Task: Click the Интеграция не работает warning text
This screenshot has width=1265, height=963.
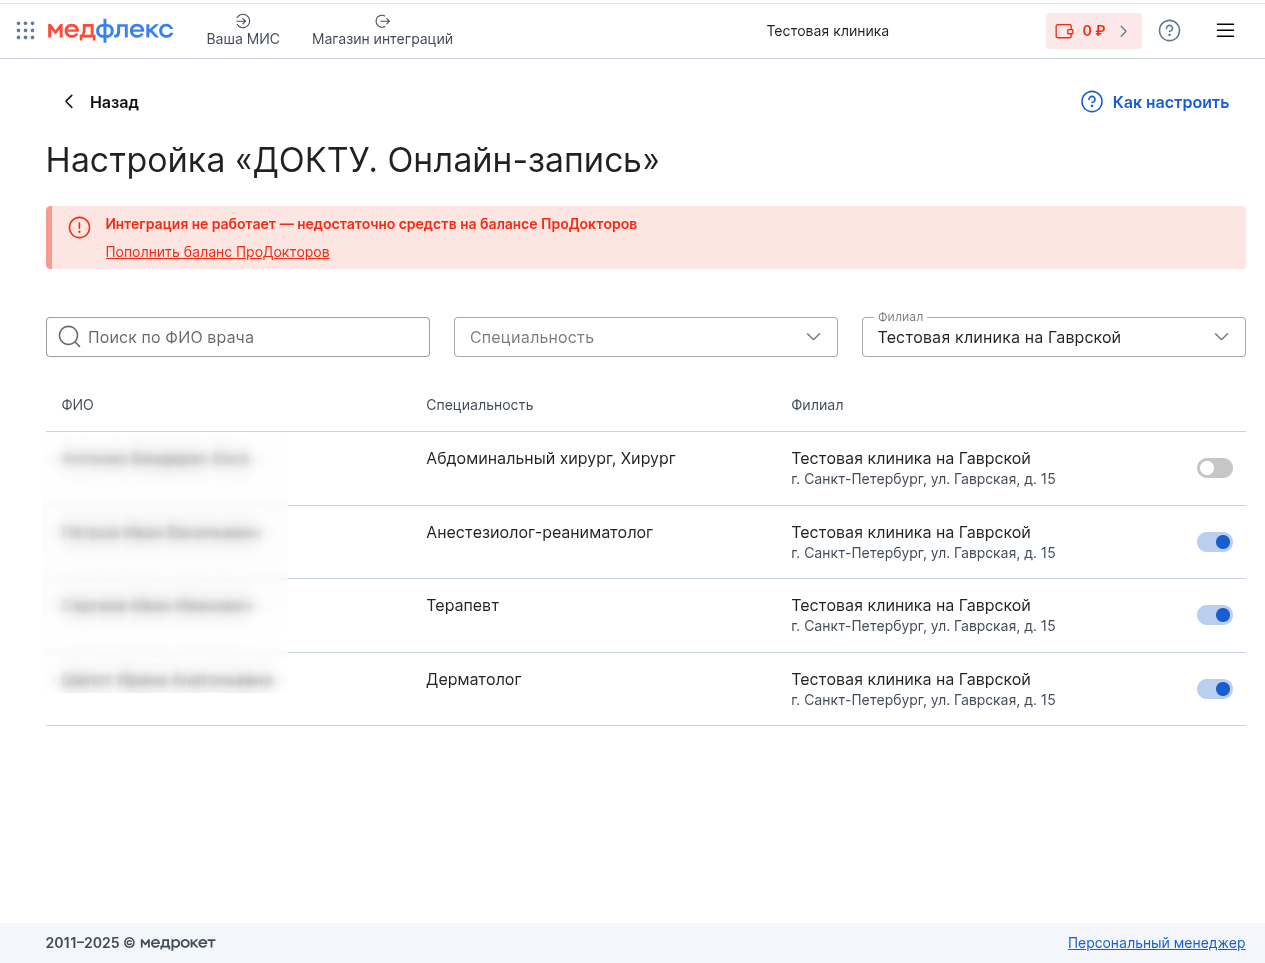Action: 371,224
